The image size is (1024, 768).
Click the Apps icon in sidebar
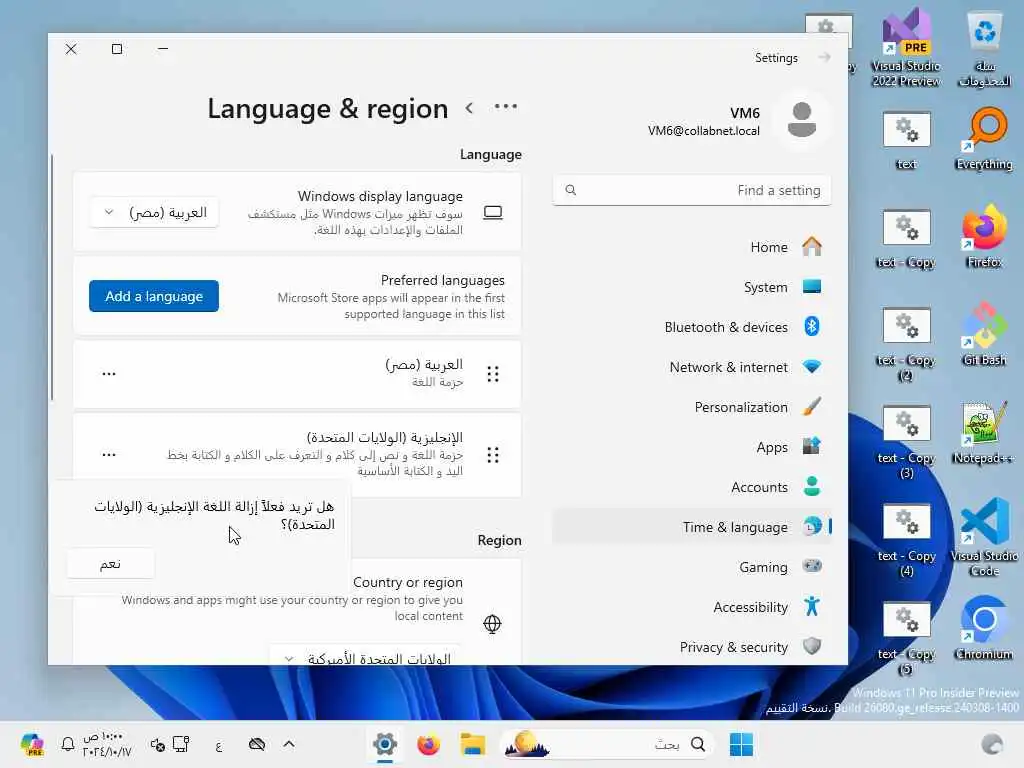point(812,447)
